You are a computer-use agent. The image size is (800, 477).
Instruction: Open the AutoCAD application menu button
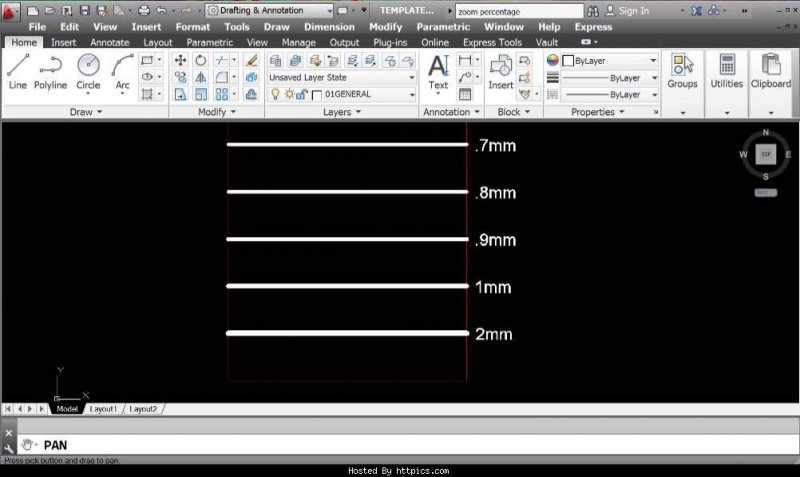[10, 11]
